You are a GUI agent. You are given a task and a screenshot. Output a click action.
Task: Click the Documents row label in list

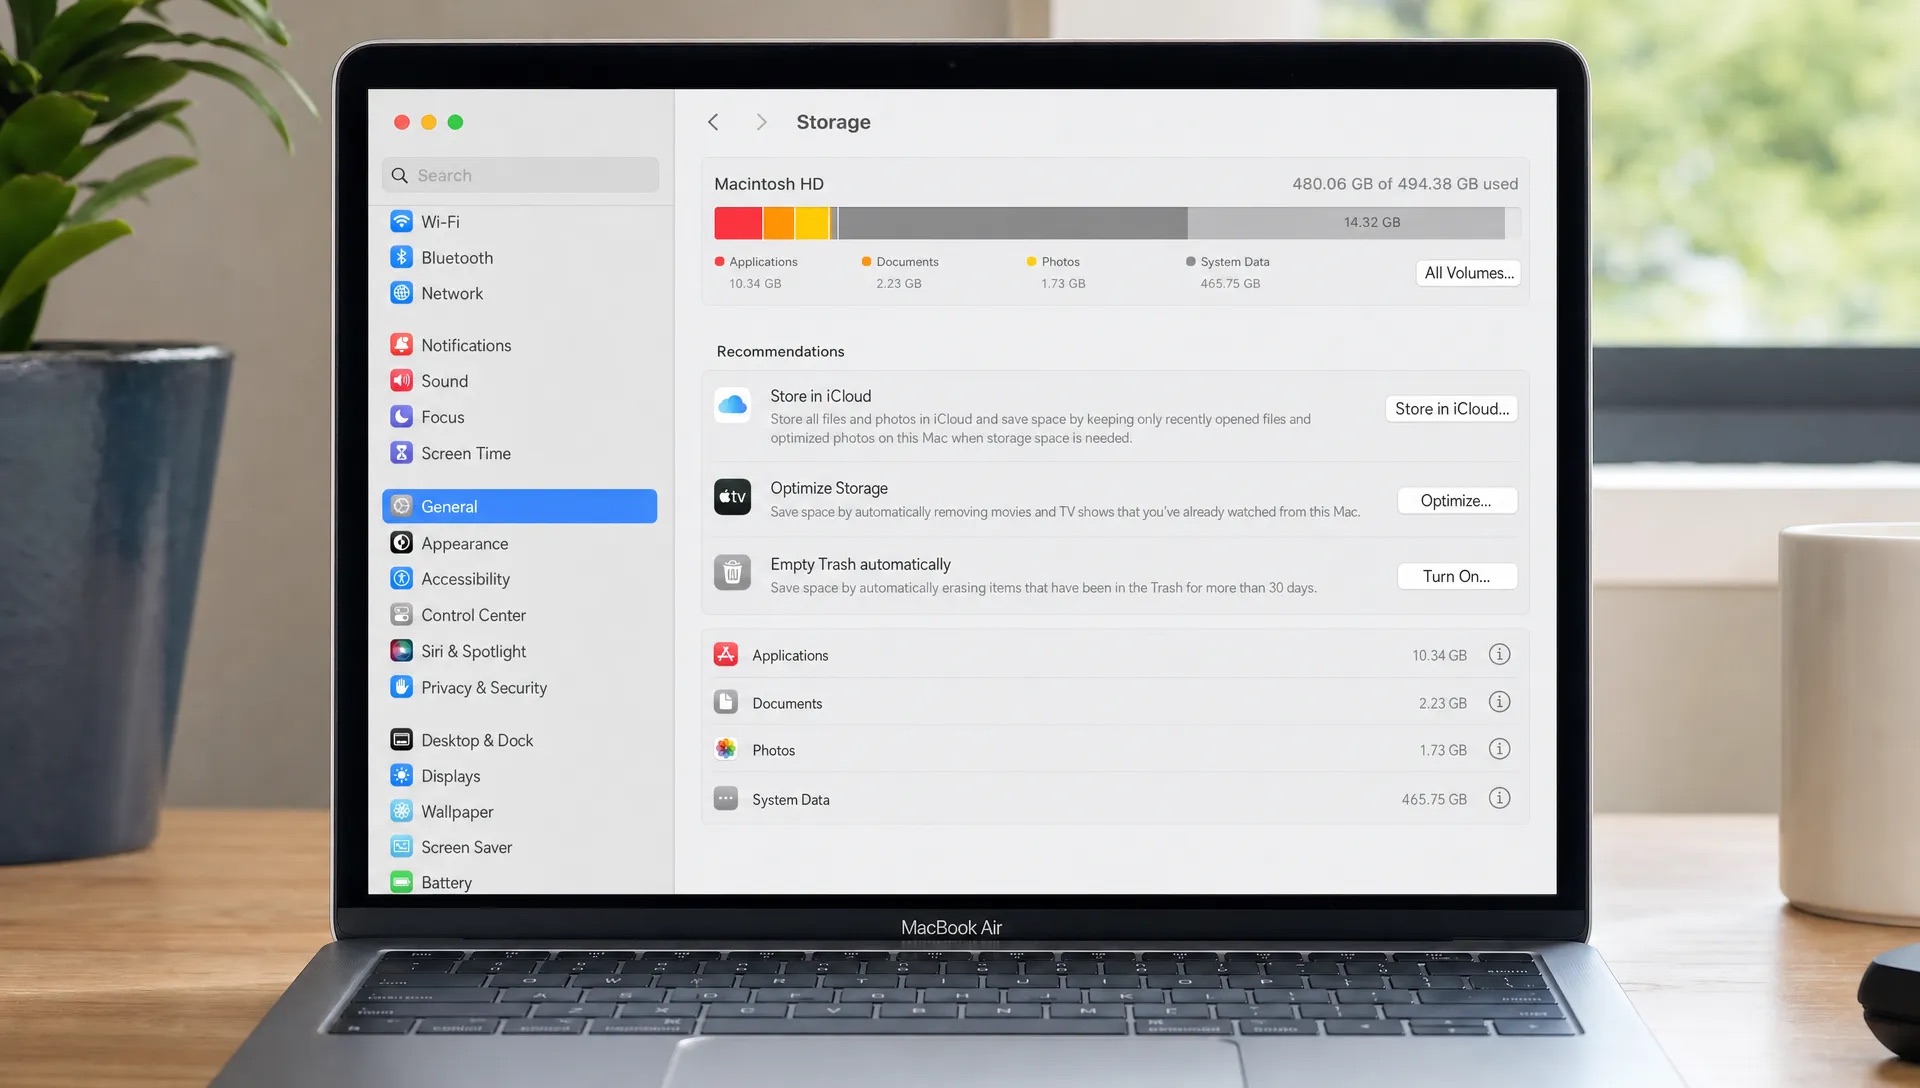pyautogui.click(x=787, y=704)
